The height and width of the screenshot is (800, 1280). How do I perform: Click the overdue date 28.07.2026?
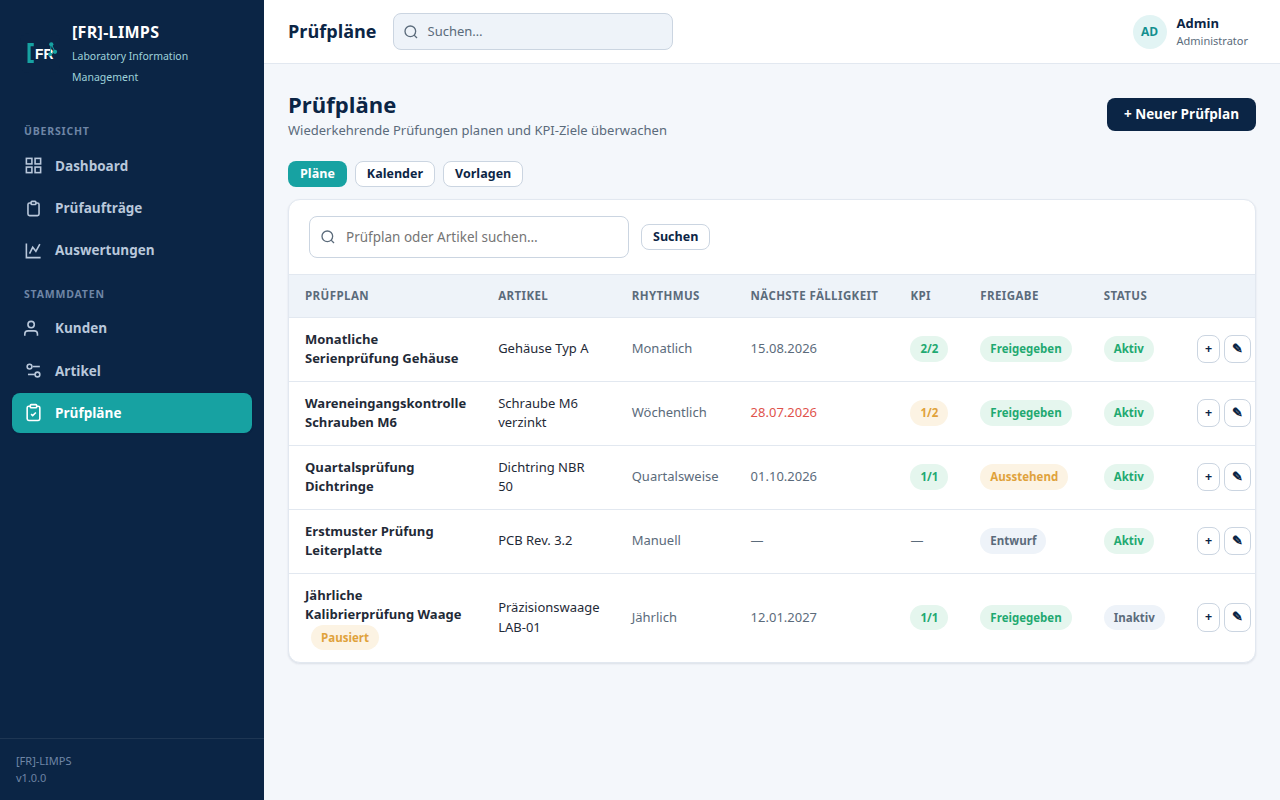click(784, 413)
